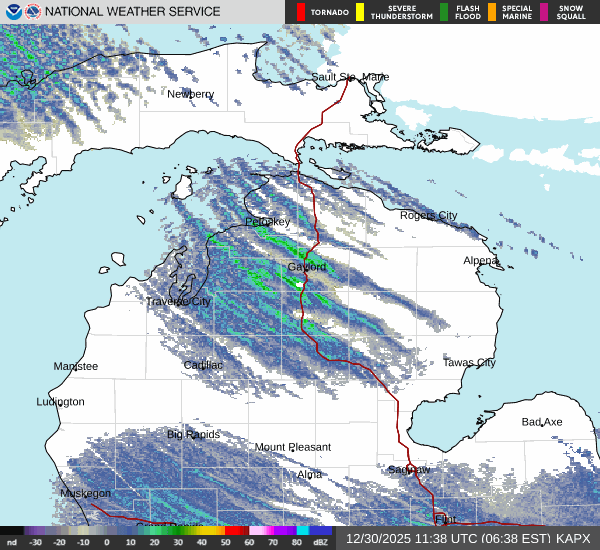600x550 pixels.
Task: Click the red Tornado legend swatch
Action: tap(301, 12)
